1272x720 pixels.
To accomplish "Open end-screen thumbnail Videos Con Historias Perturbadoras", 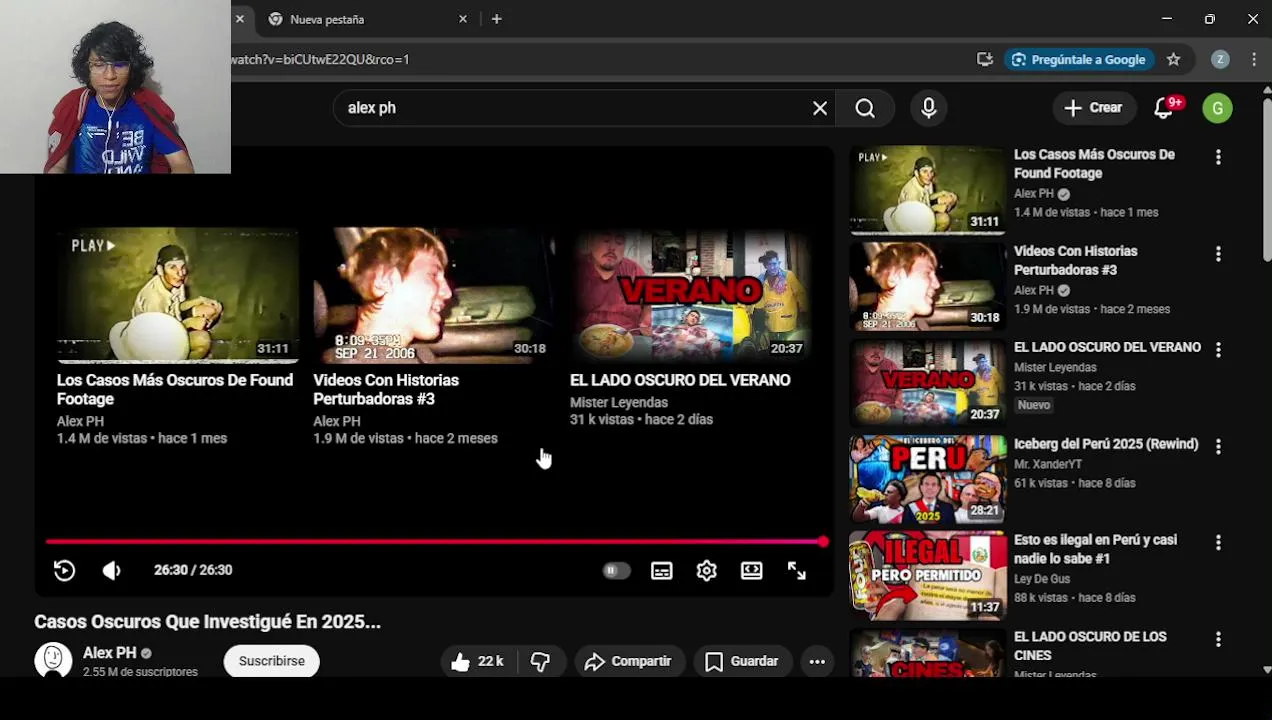I will pos(434,295).
